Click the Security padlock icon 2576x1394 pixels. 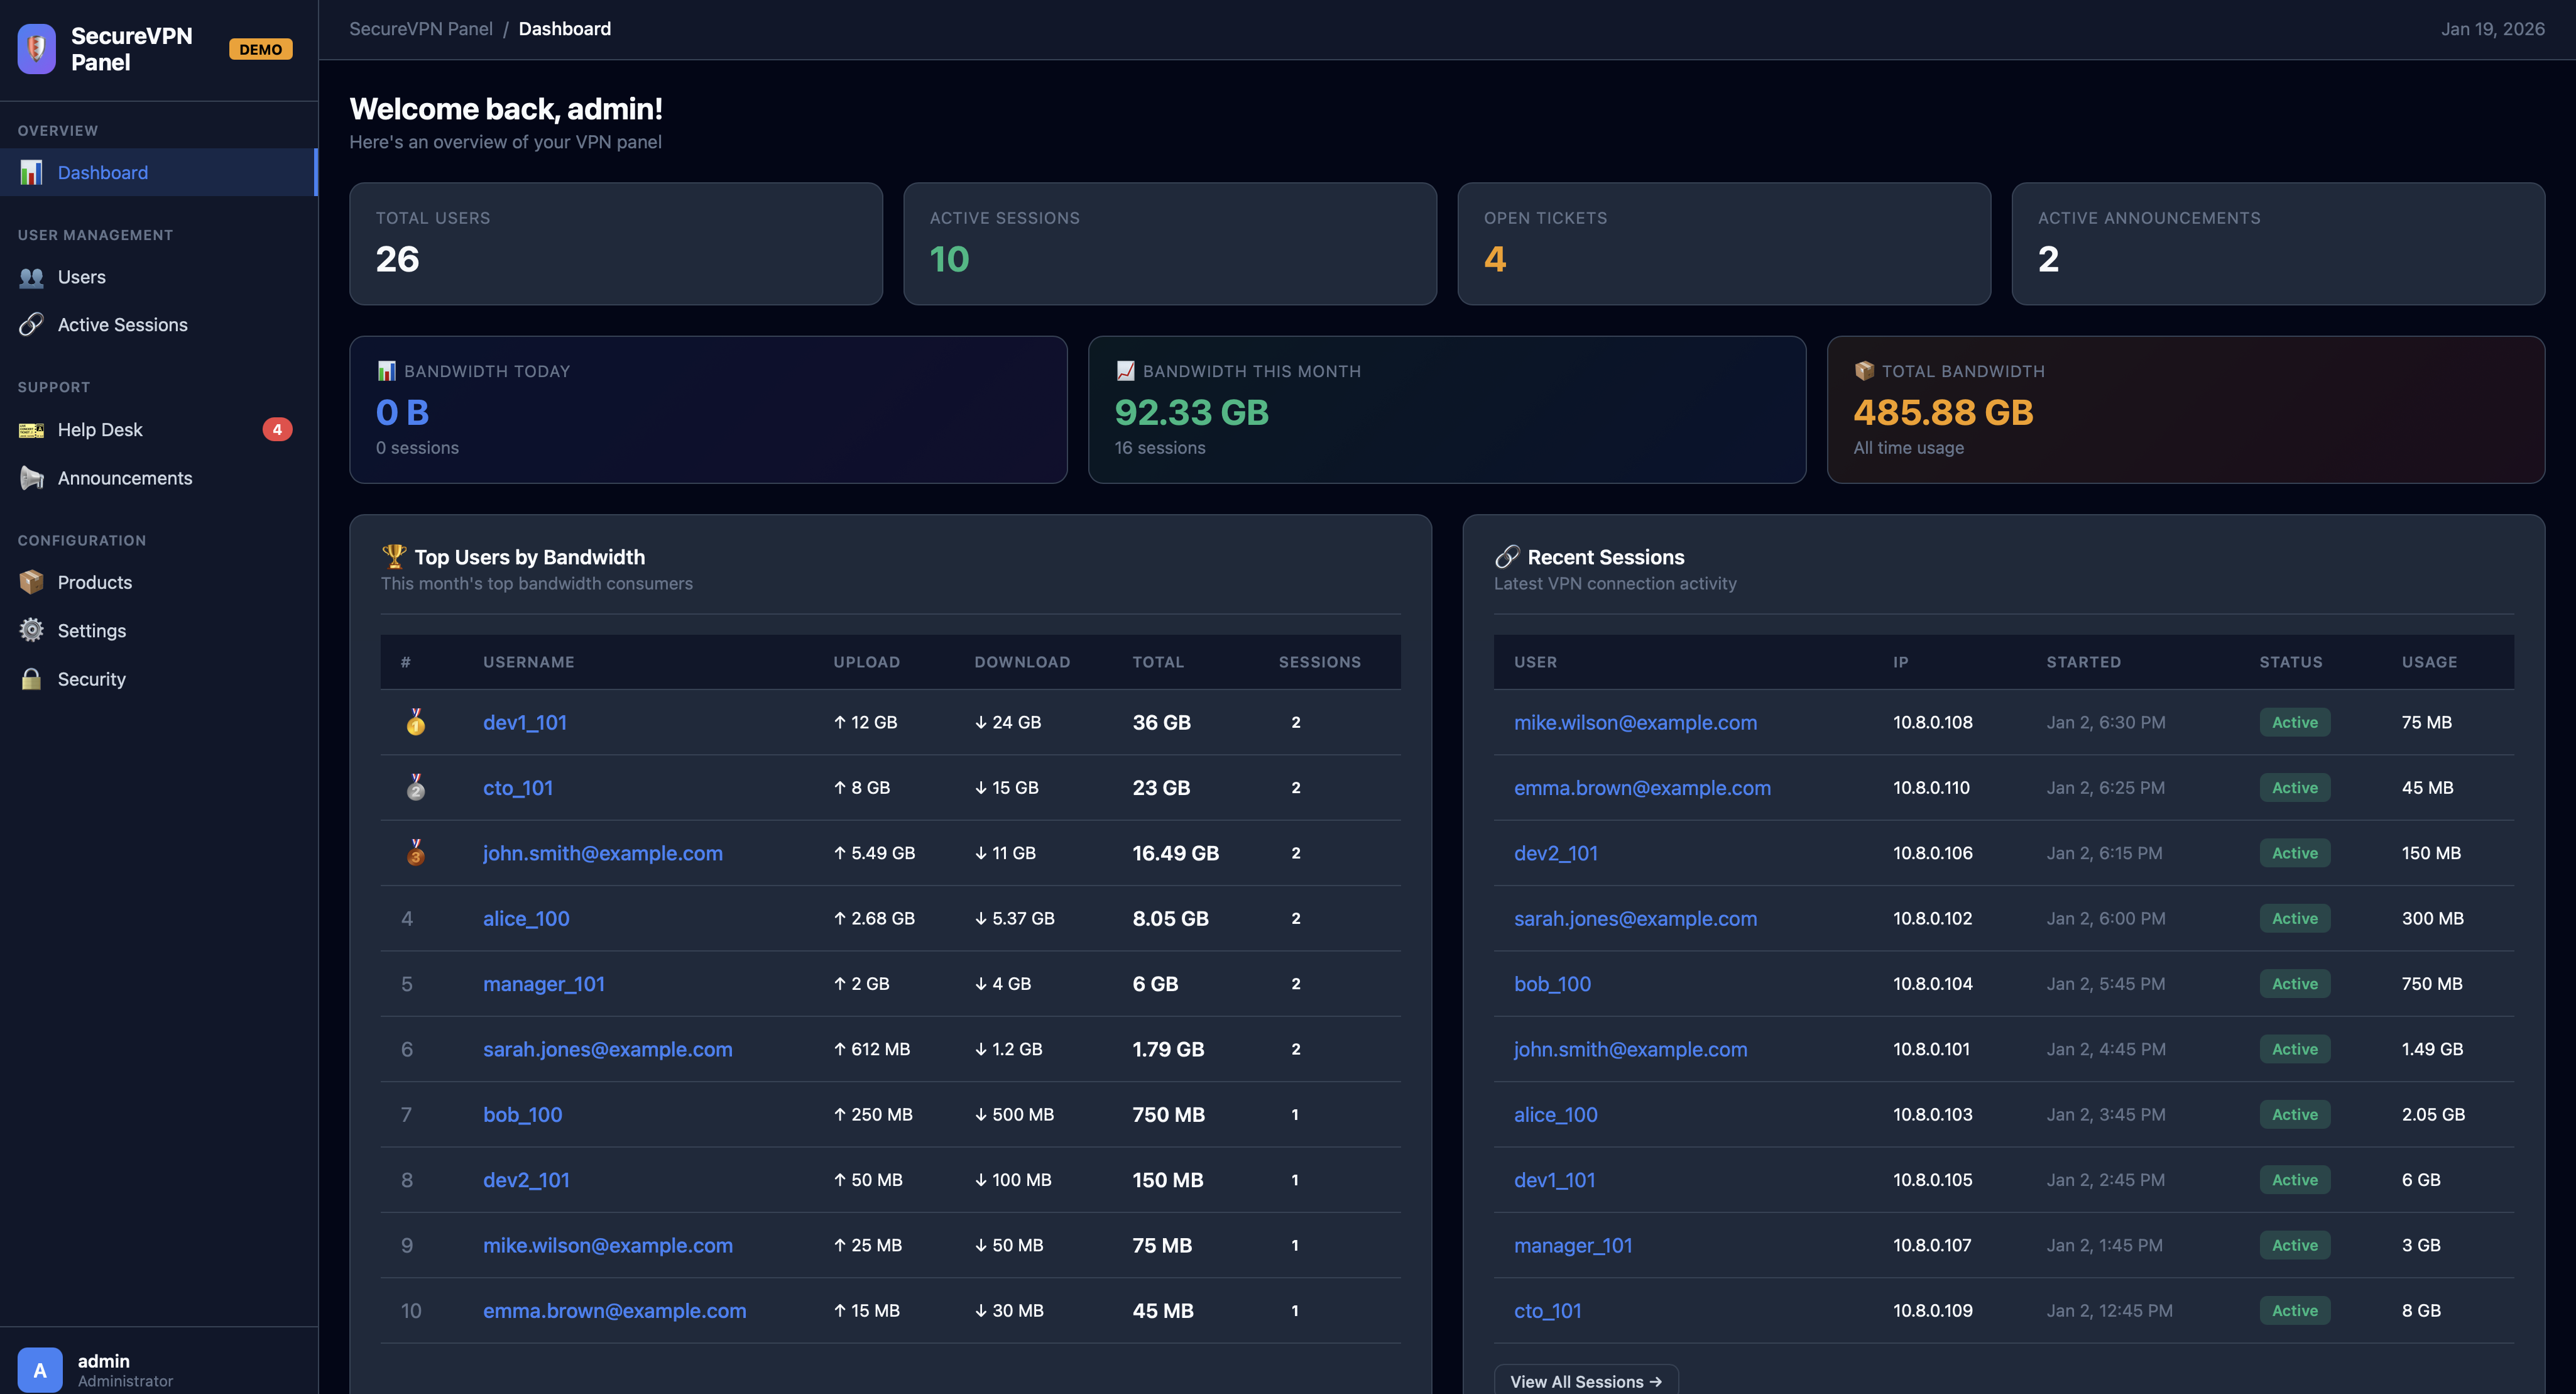(x=31, y=679)
